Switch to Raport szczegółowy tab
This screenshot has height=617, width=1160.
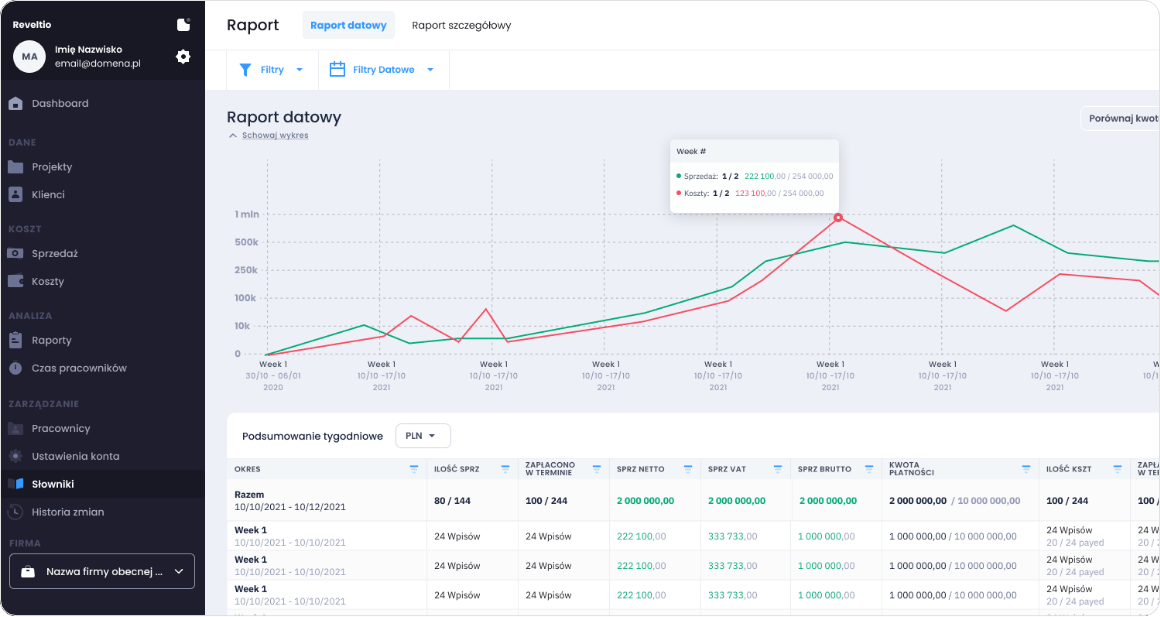point(461,25)
